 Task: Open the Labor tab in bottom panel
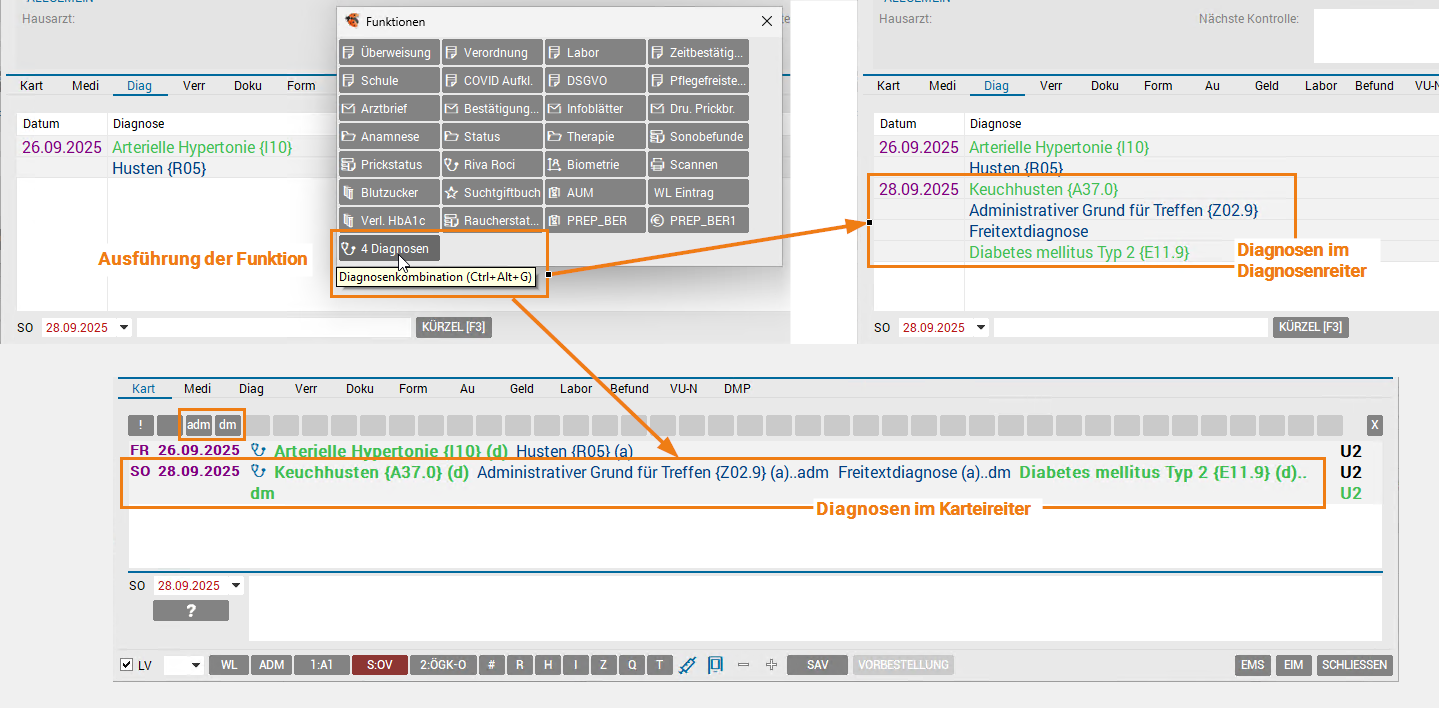[x=576, y=389]
